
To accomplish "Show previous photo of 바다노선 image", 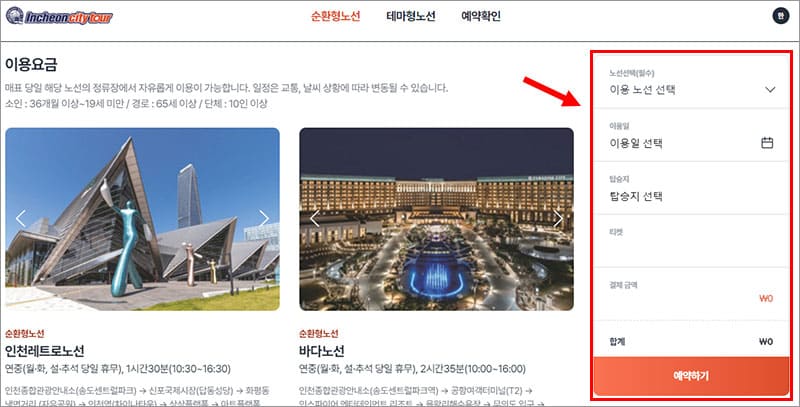I will (x=315, y=218).
